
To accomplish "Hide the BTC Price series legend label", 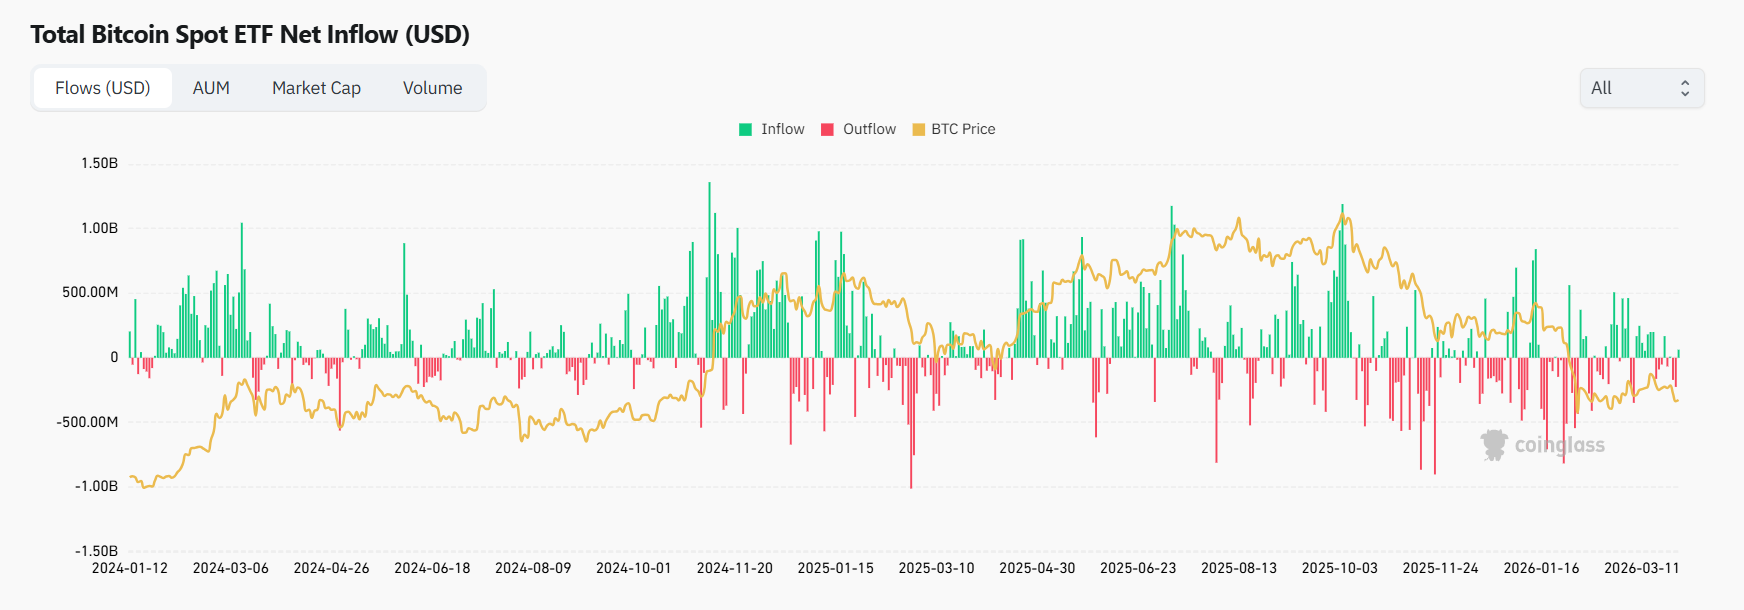I will pyautogui.click(x=963, y=129).
